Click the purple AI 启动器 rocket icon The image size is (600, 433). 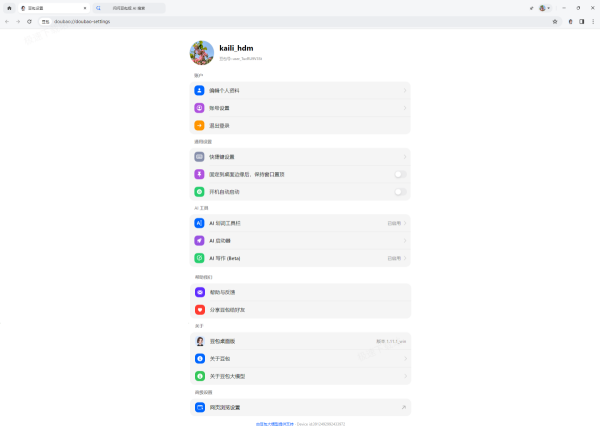(x=200, y=241)
